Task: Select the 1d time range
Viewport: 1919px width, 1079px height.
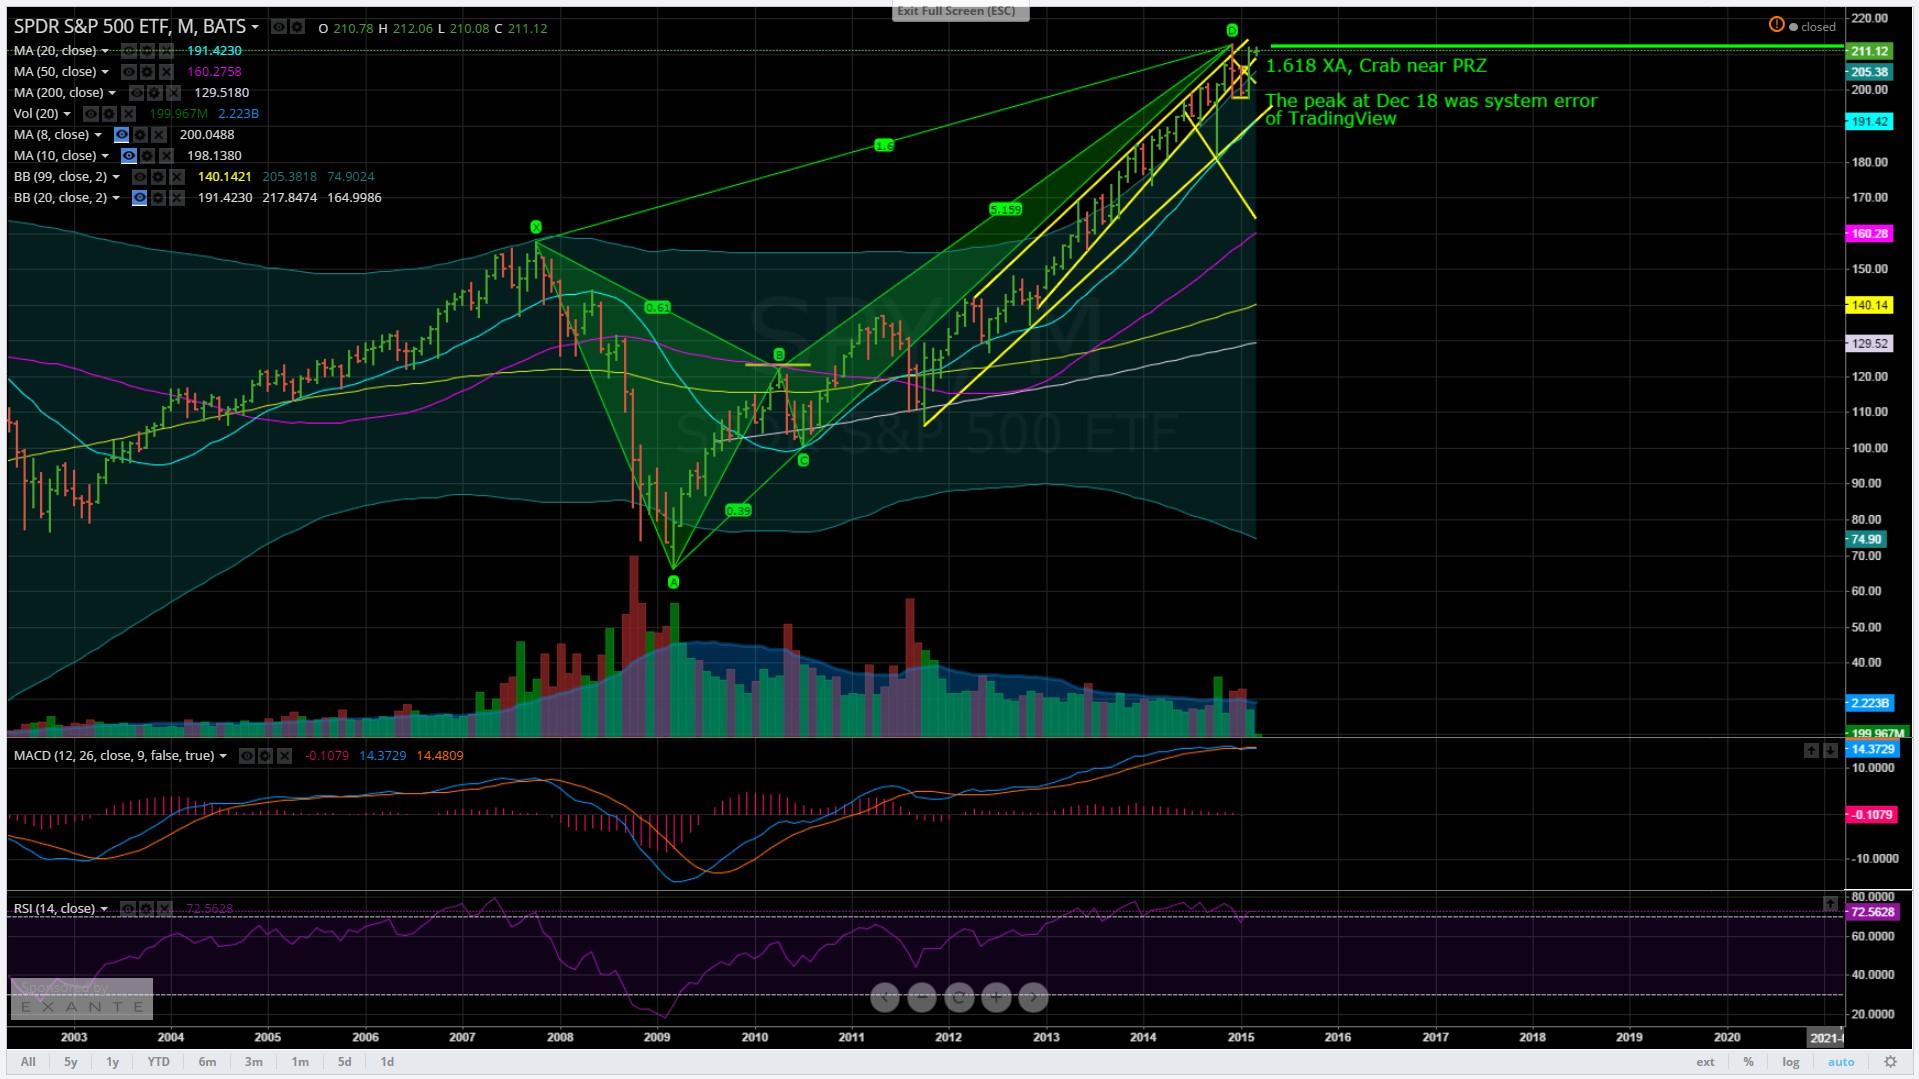Action: click(x=387, y=1061)
